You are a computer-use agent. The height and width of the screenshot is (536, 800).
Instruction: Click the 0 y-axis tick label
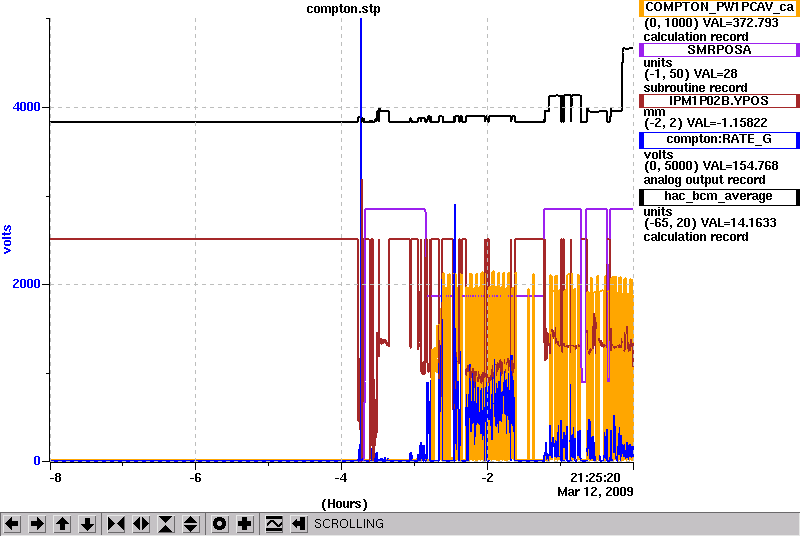click(37, 461)
